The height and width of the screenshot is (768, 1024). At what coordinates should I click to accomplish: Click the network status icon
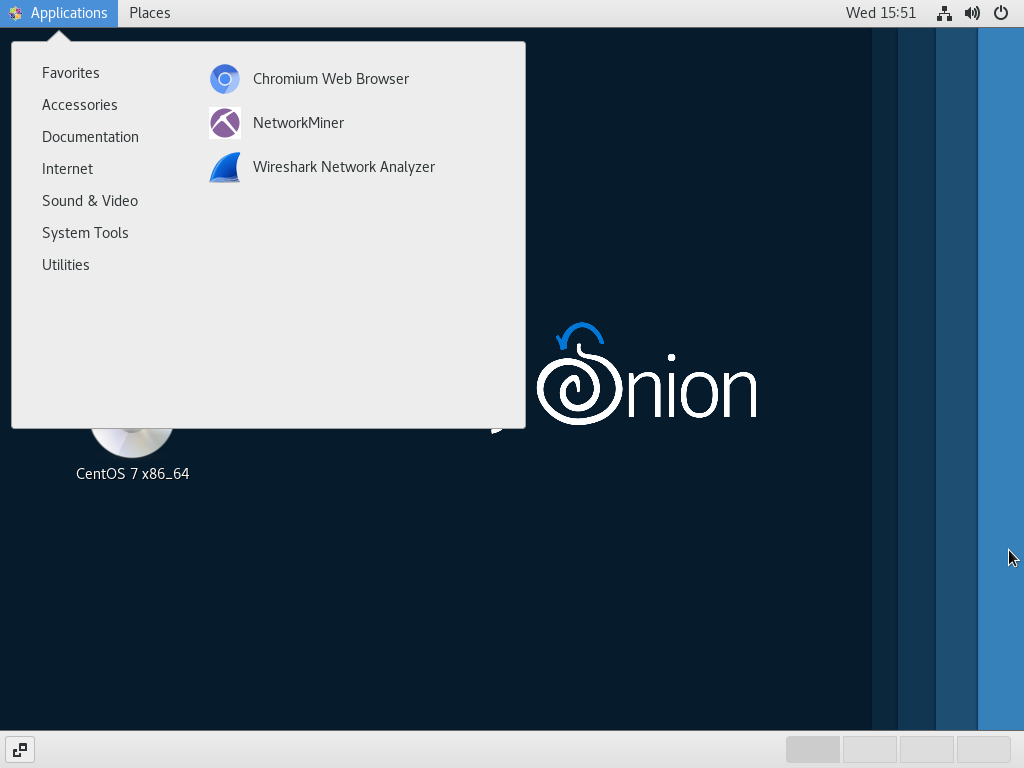944,13
